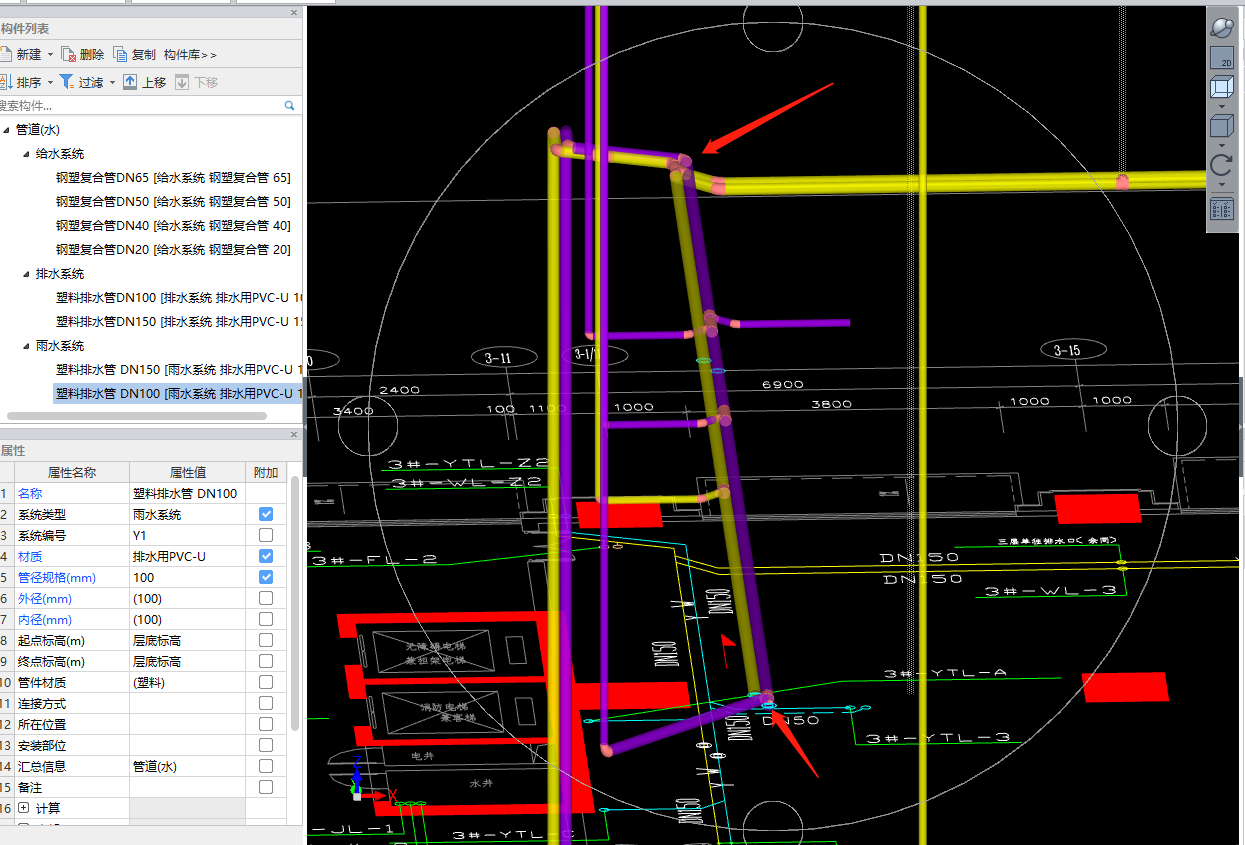Select 塑料排水管DN150 under 排水系统

[179, 322]
